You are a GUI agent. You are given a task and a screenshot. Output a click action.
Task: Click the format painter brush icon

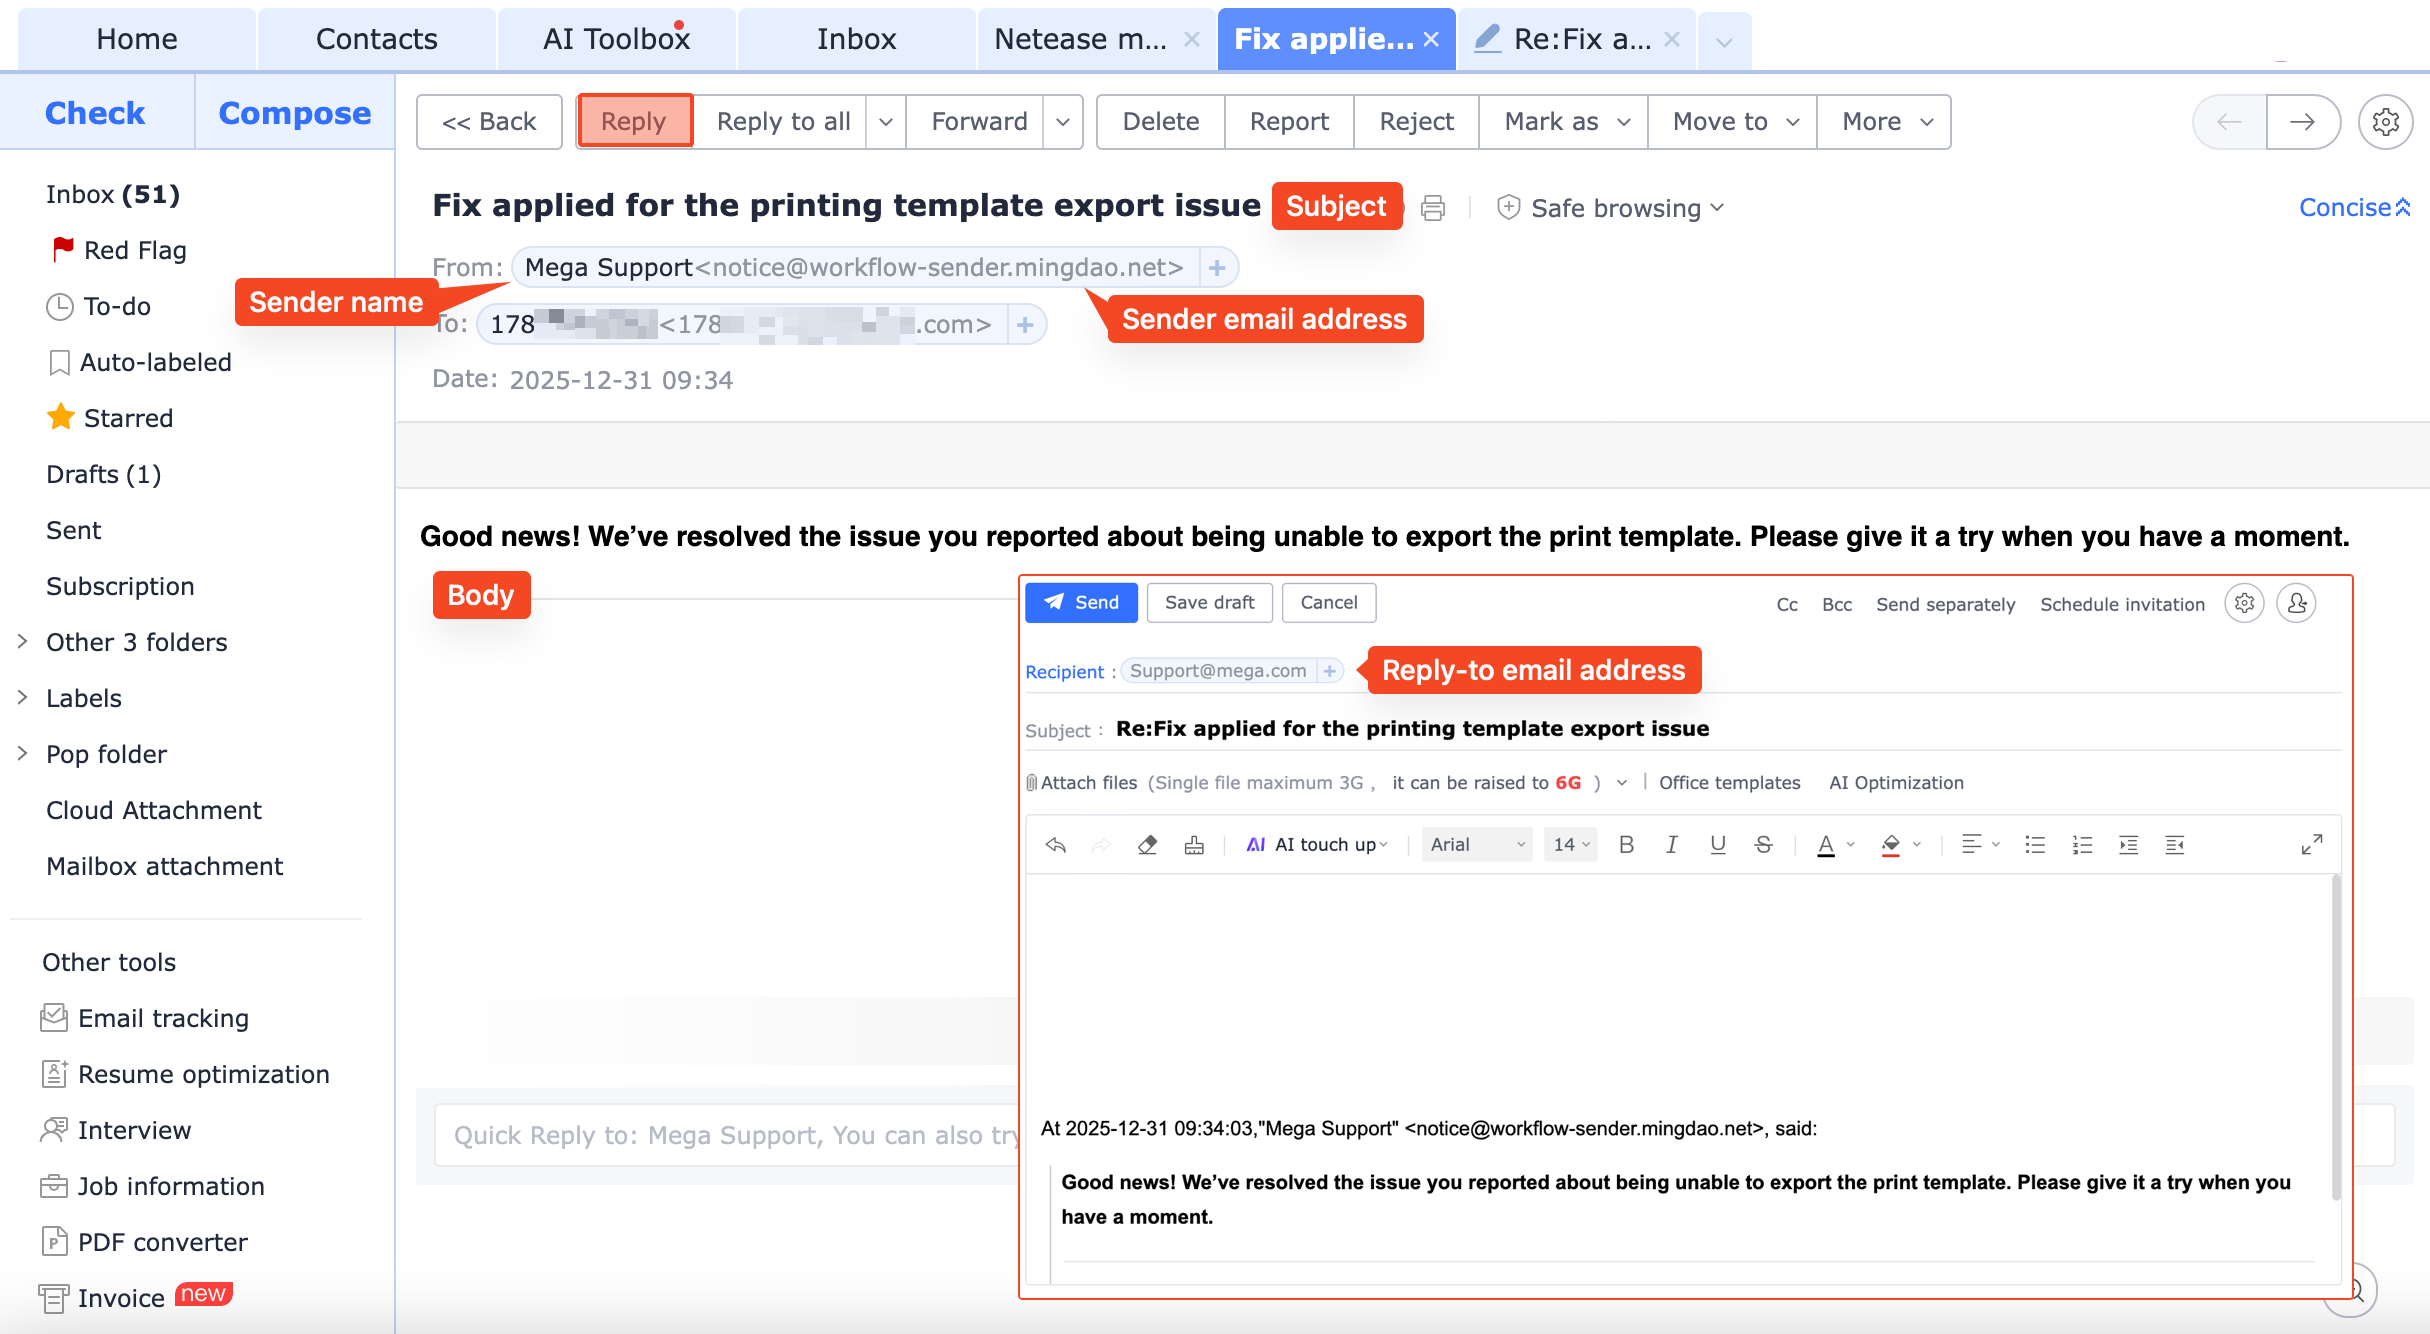tap(1194, 845)
